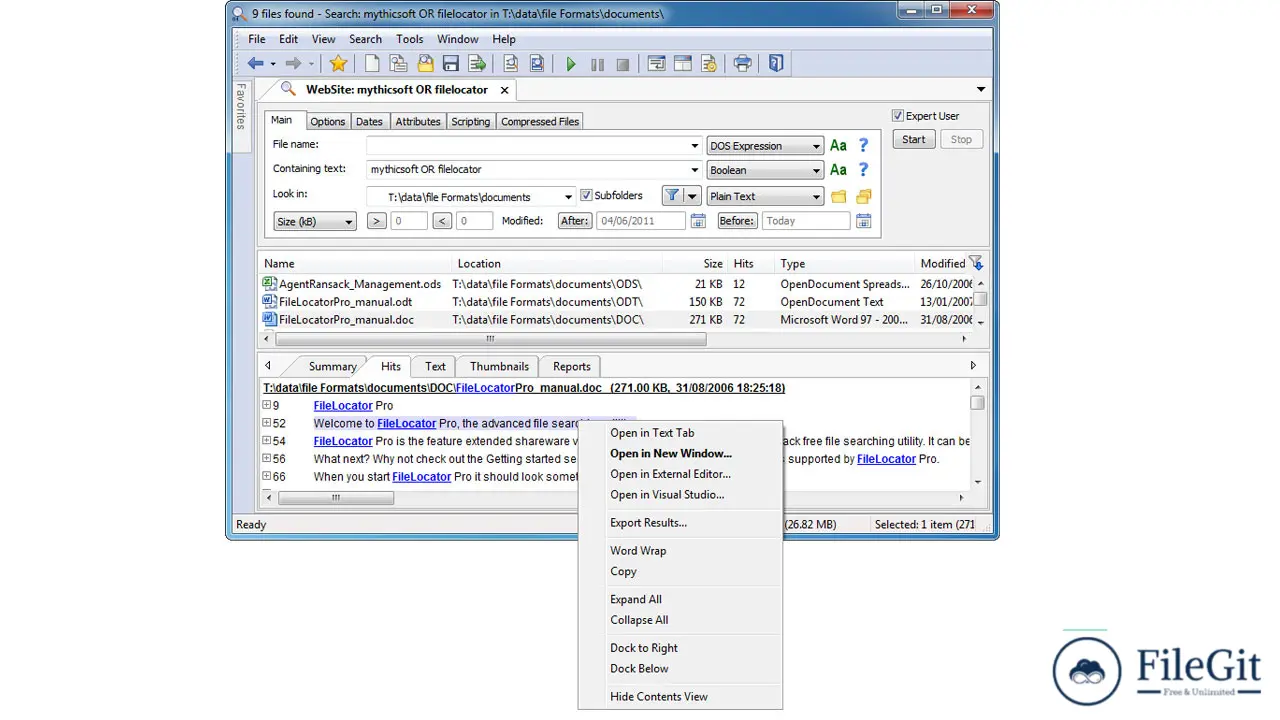
Task: Open the File menu
Action: (x=257, y=39)
